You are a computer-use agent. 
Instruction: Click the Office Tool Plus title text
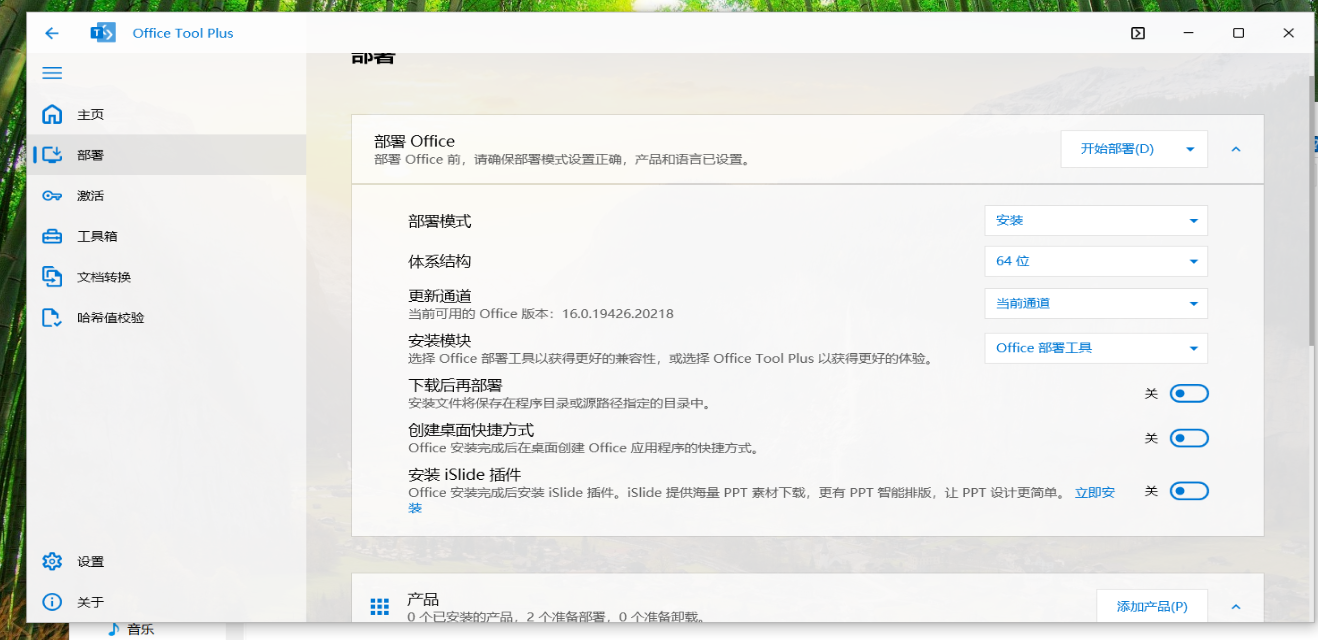click(x=183, y=33)
